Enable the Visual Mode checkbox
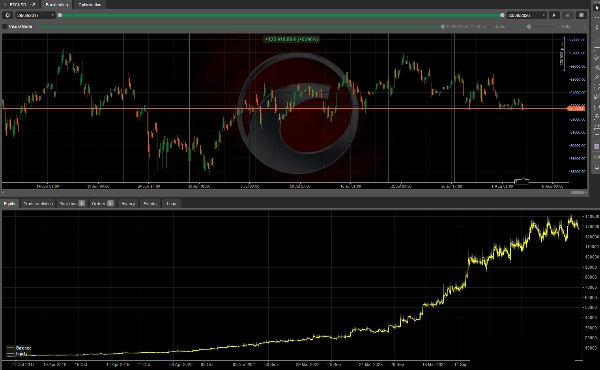Screen dimensions: 600x370 [5, 26]
